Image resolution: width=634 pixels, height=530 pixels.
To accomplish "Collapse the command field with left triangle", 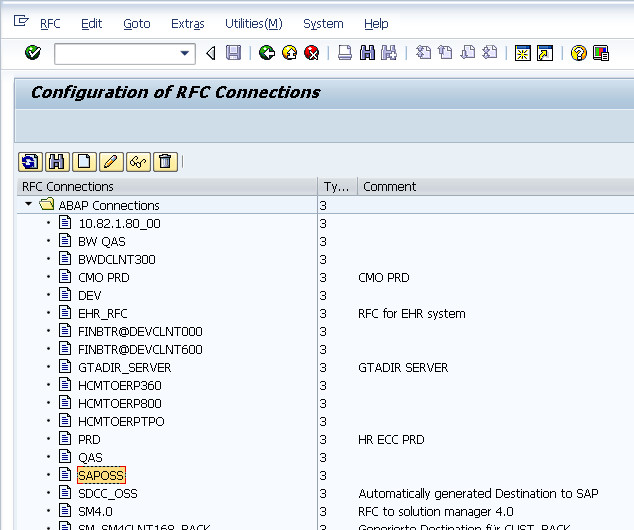I will 211,53.
